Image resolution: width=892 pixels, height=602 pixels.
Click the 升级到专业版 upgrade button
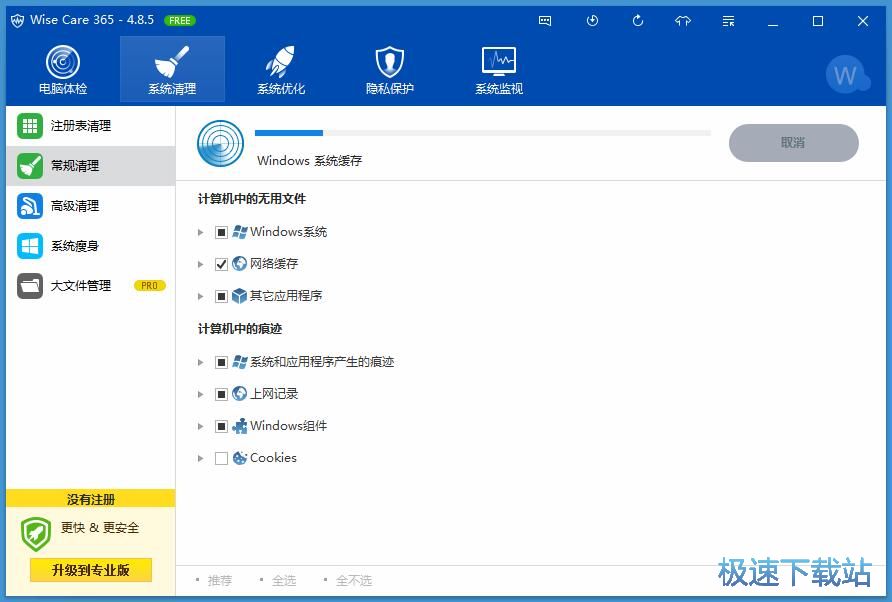coord(90,570)
